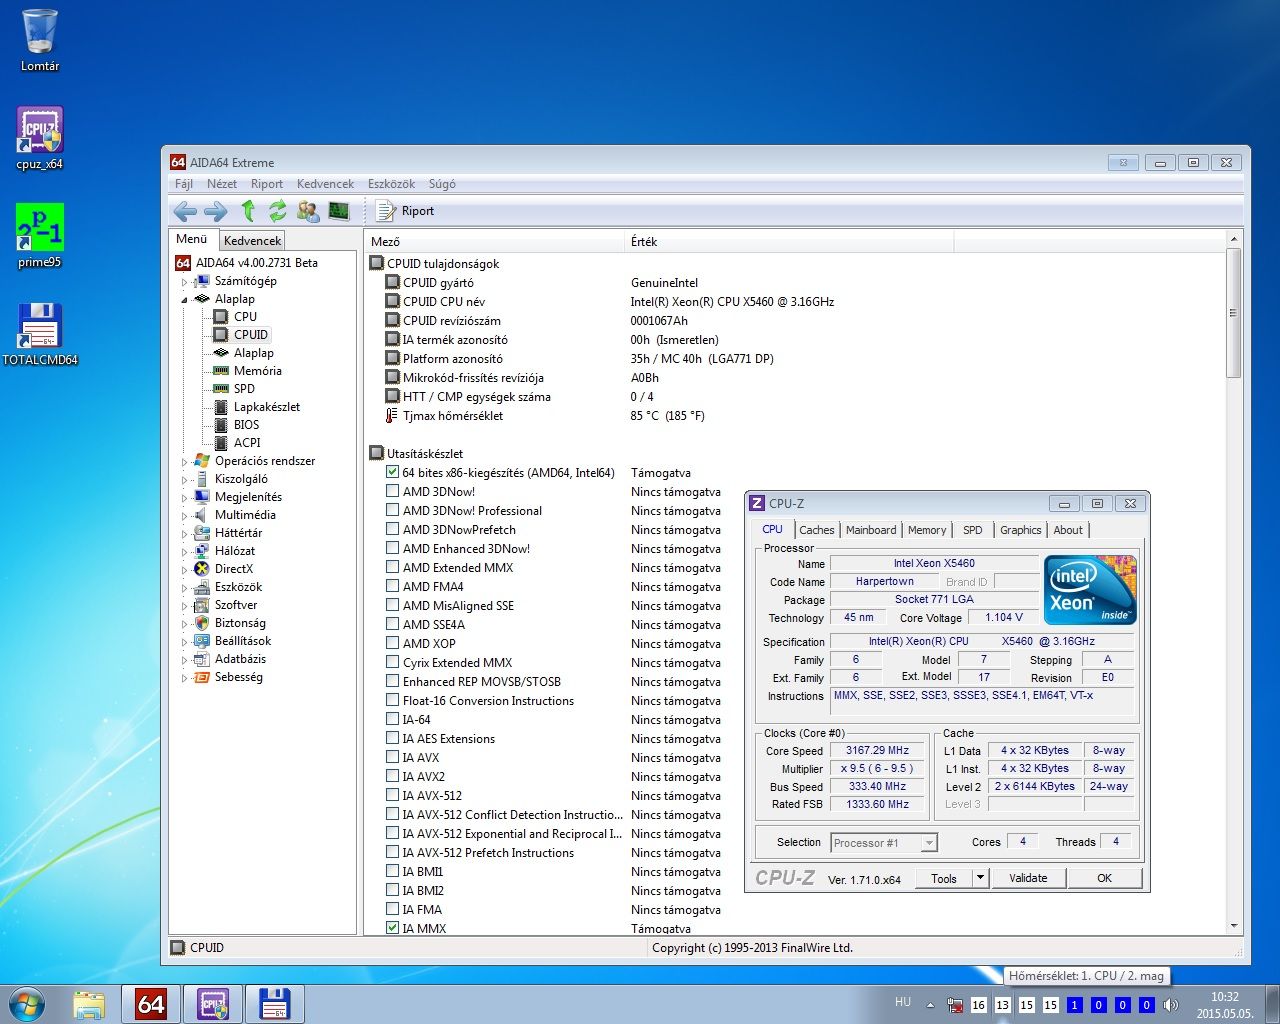Toggle the Cyrix Extended MMX checkbox

393,662
